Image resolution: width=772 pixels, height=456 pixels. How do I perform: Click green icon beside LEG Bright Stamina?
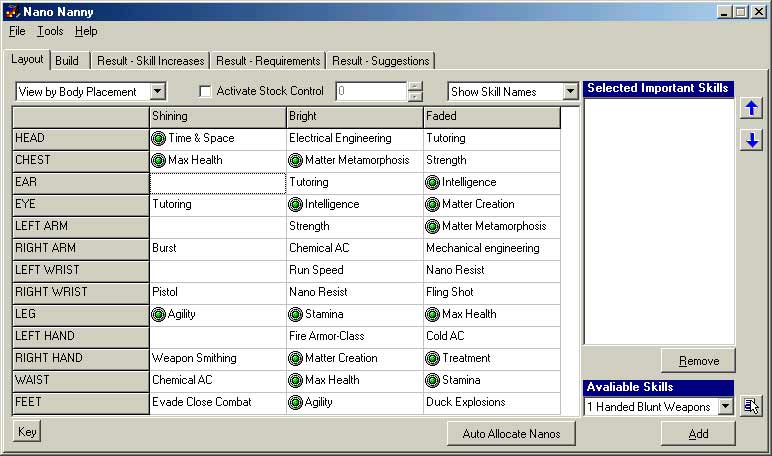[x=295, y=314]
